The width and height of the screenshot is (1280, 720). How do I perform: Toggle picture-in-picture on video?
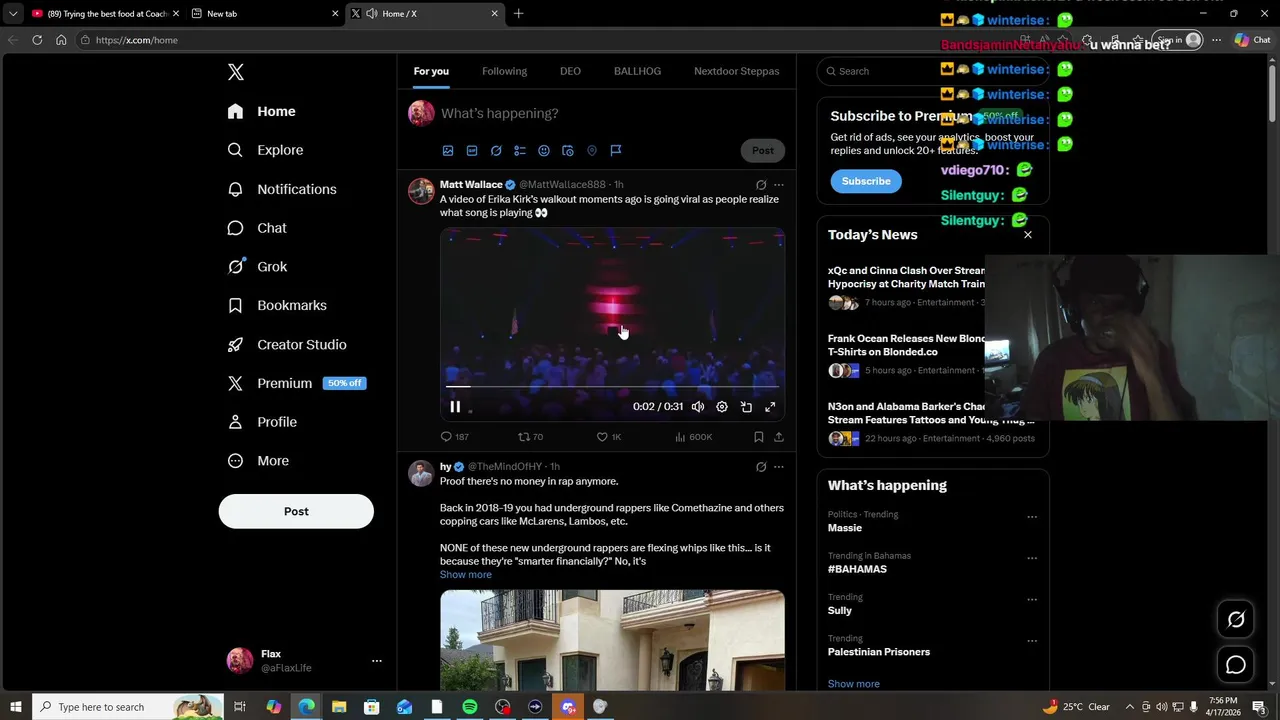pyautogui.click(x=746, y=407)
